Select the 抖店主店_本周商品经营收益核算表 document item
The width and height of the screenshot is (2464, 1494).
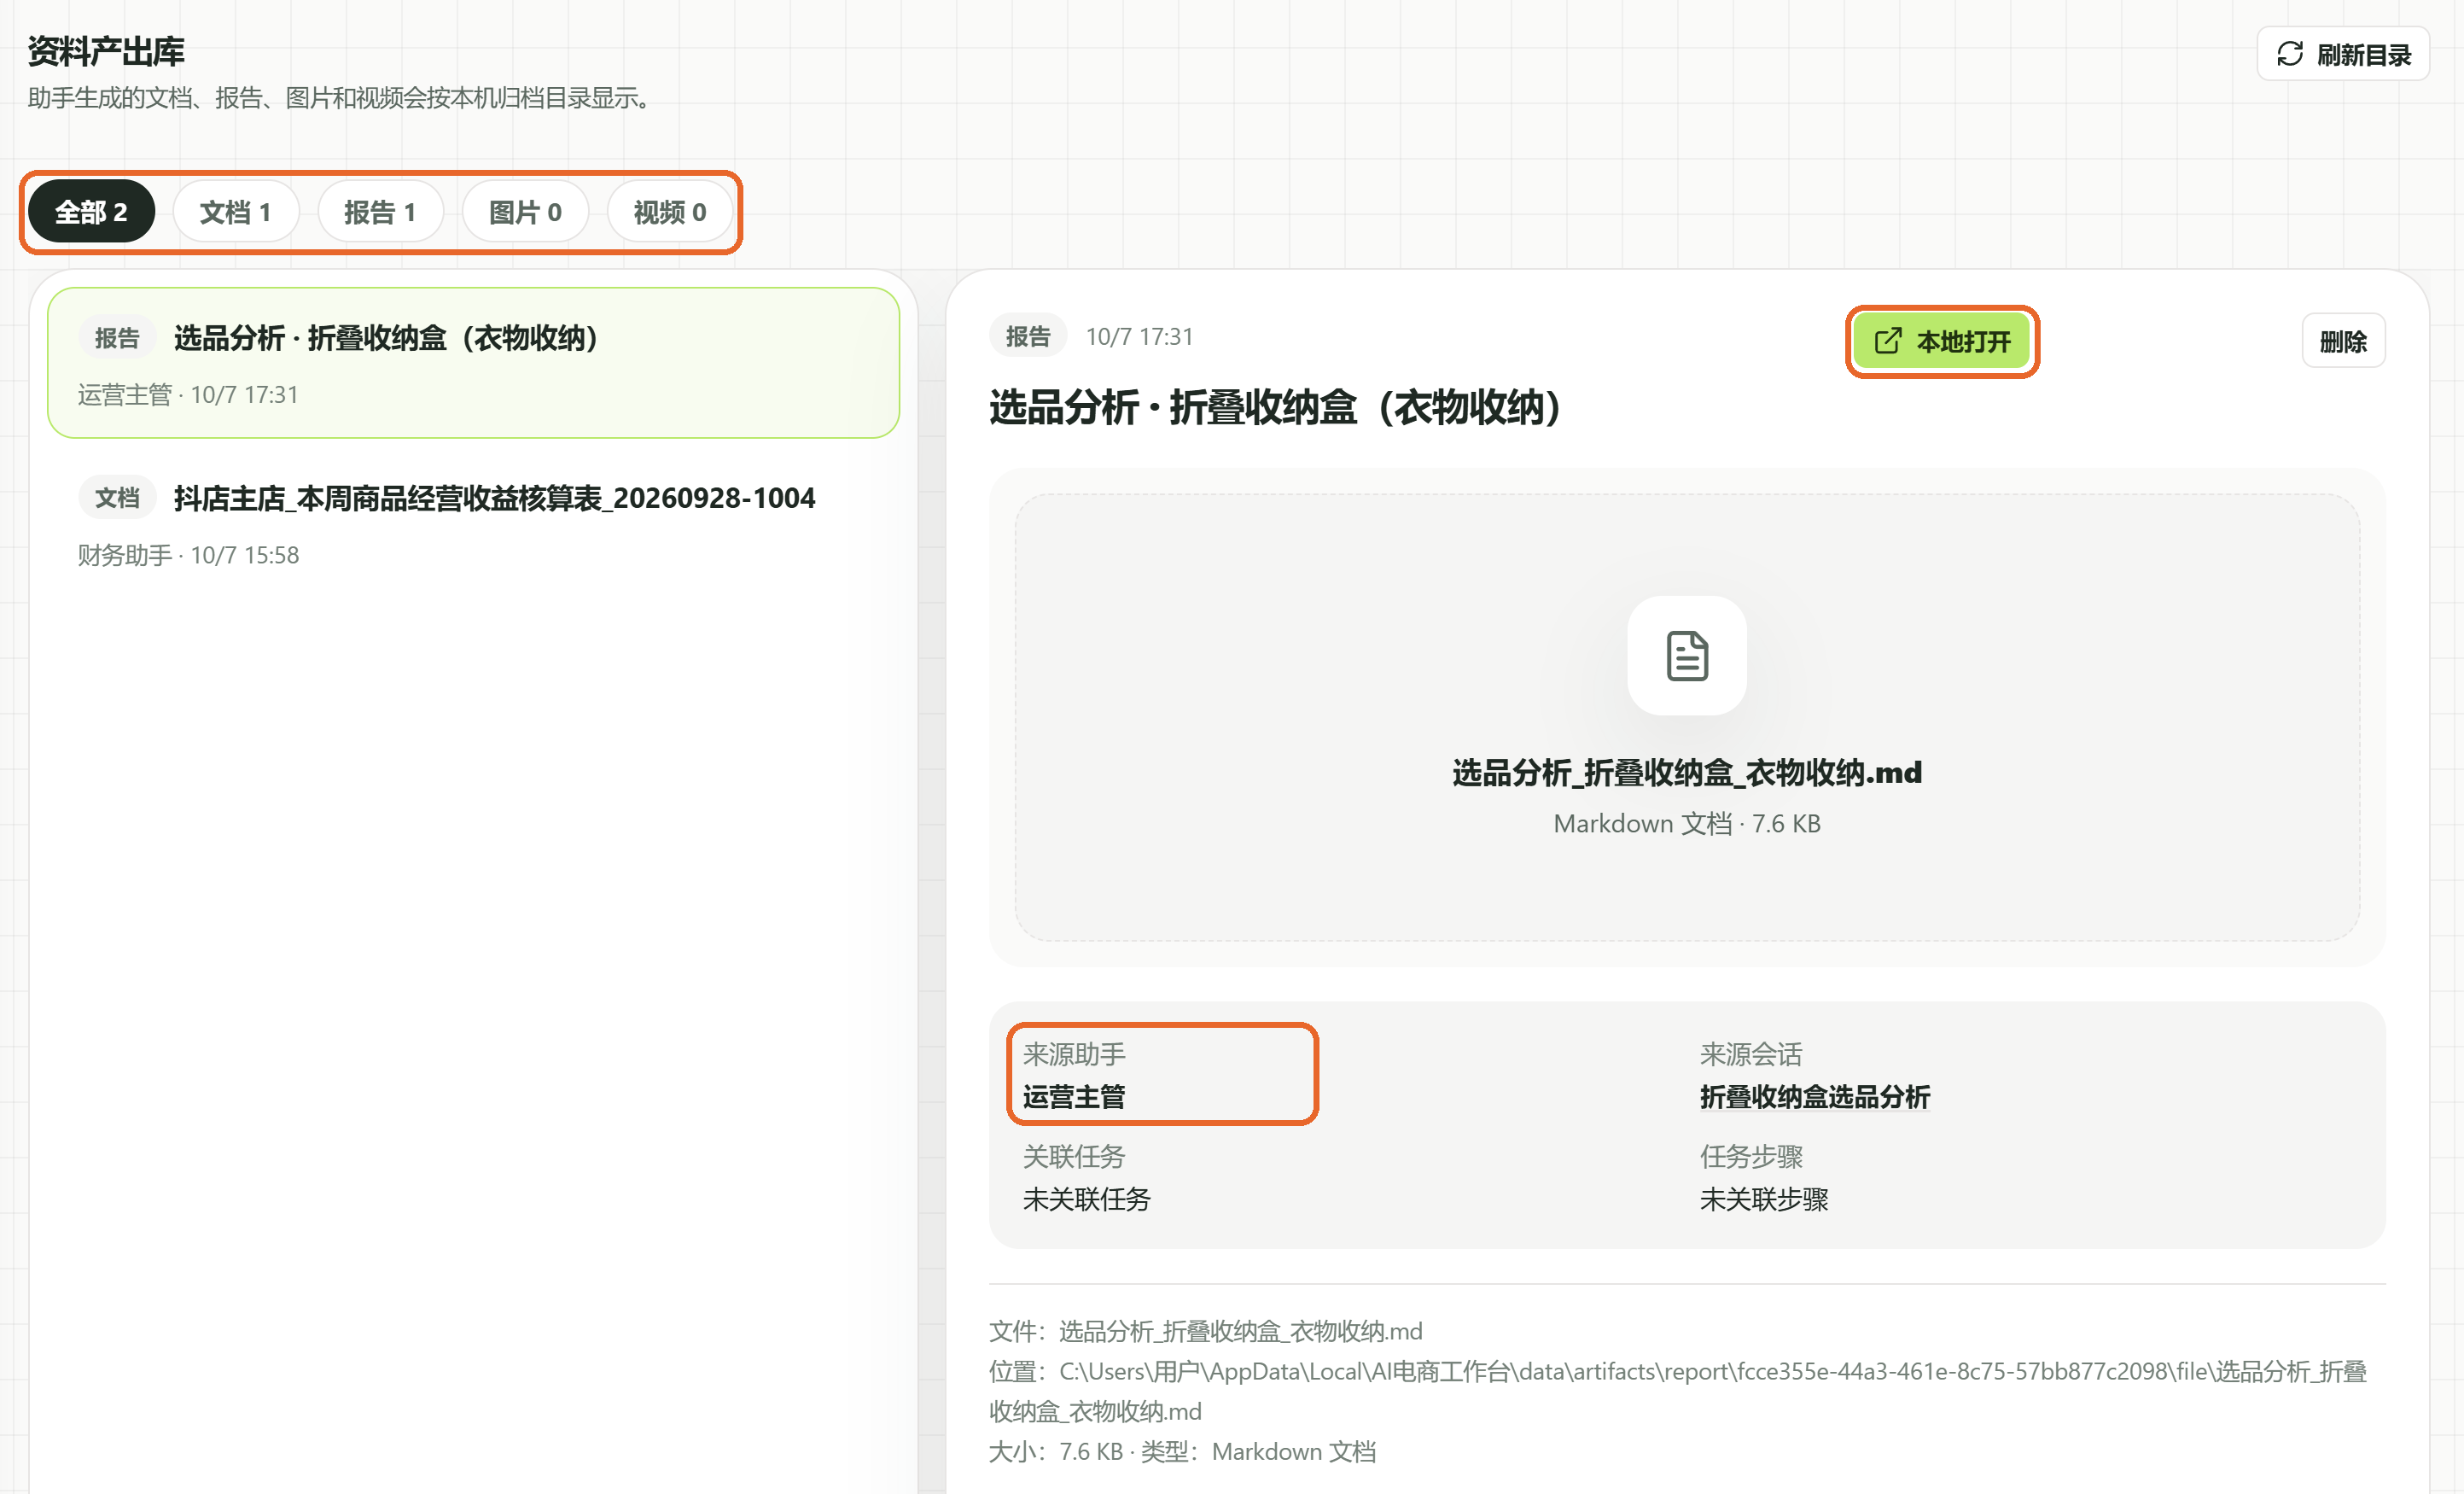[x=473, y=523]
